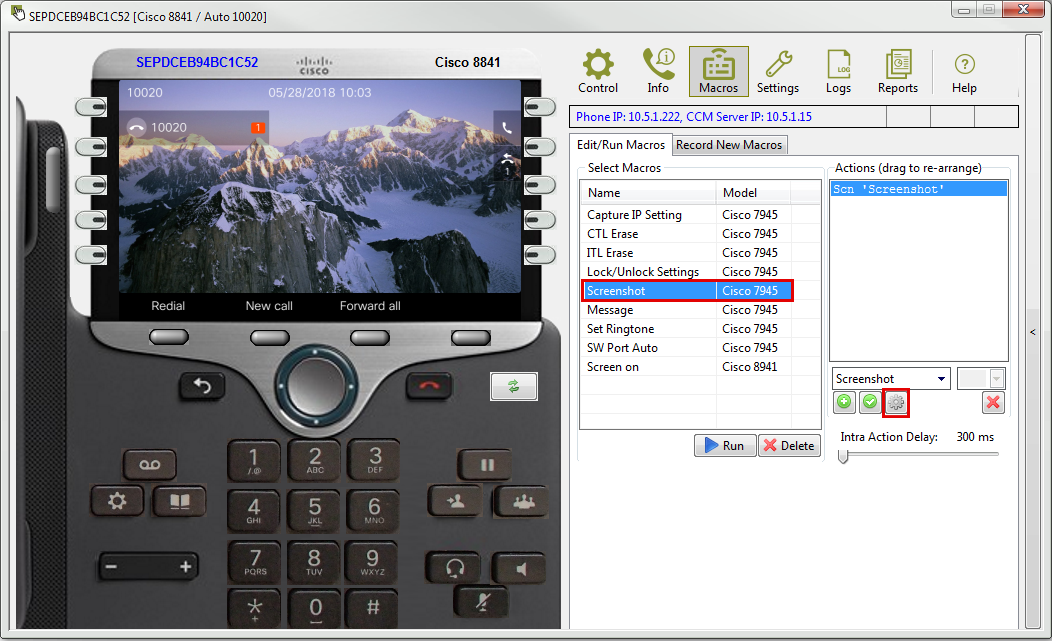Switch to Edit/Run Macros tab
Image resolution: width=1052 pixels, height=641 pixels.
point(621,145)
